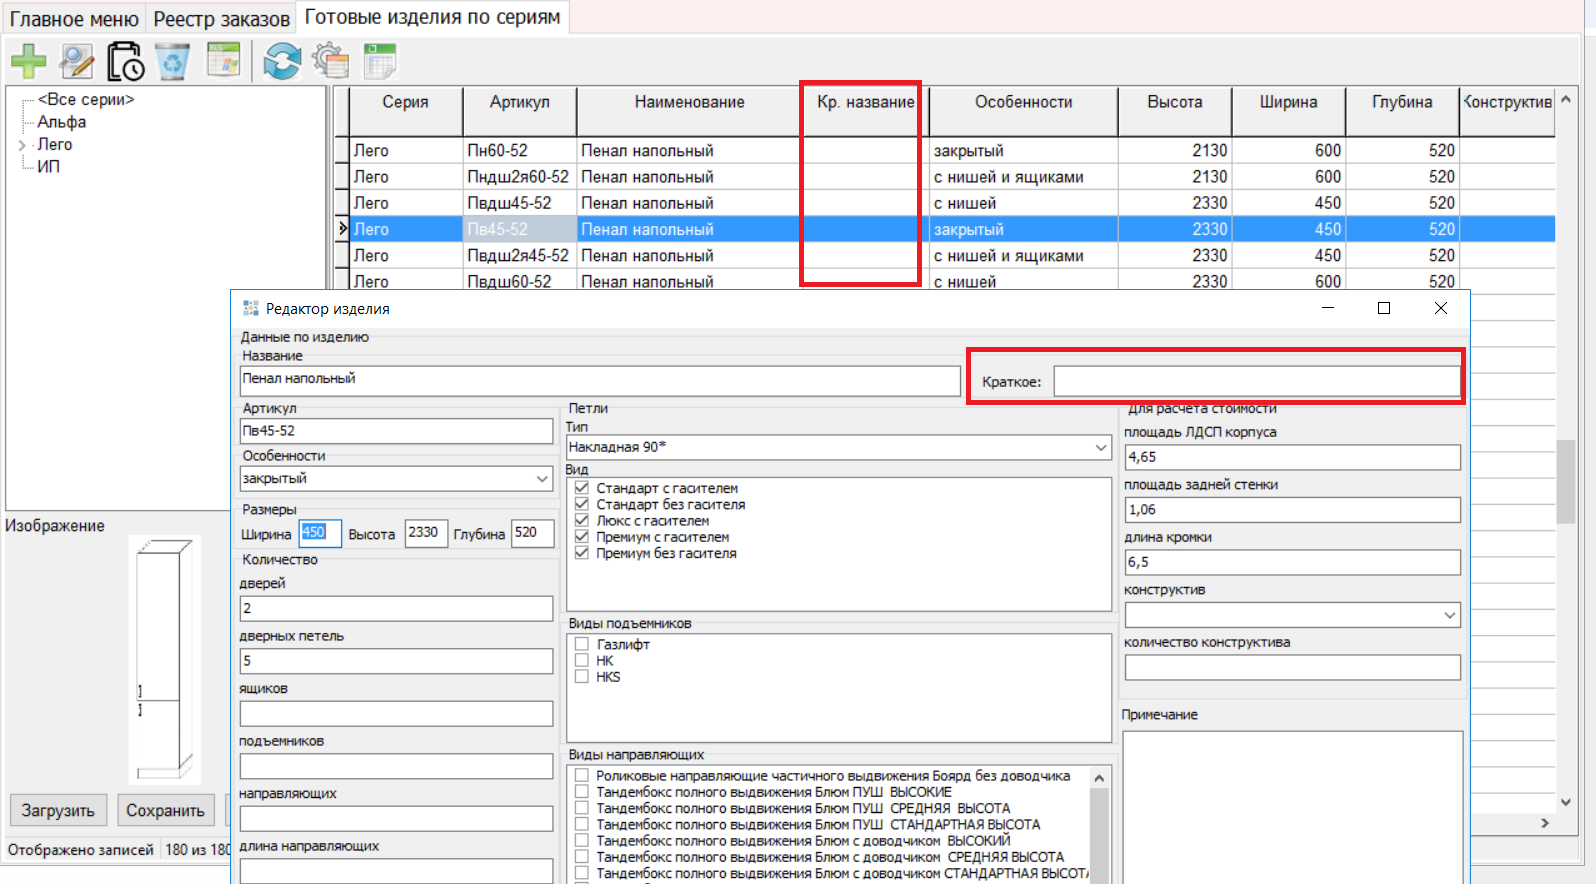Open the 'Реестр заказов' tab

click(221, 19)
